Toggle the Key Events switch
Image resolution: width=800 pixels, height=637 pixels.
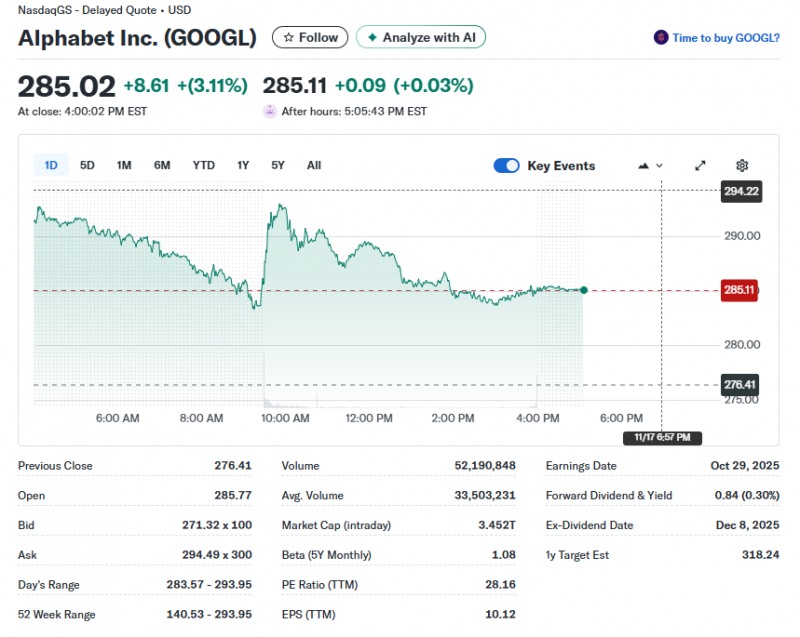click(x=506, y=166)
